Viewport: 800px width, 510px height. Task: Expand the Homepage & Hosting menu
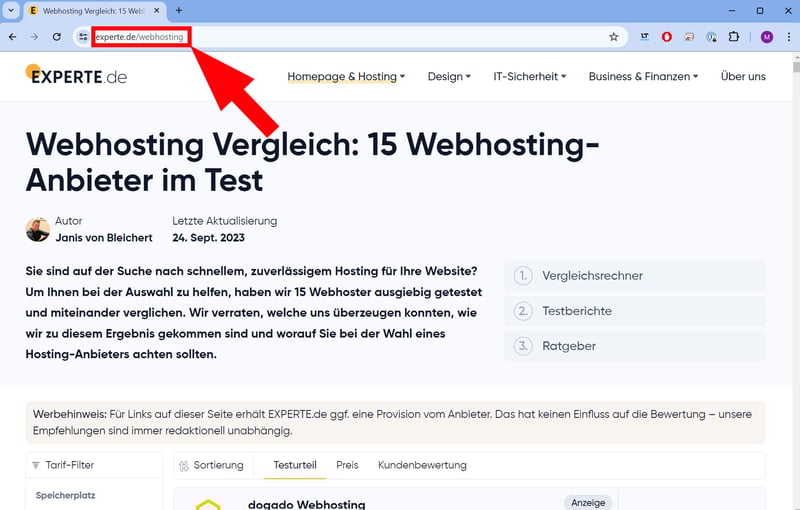[346, 76]
